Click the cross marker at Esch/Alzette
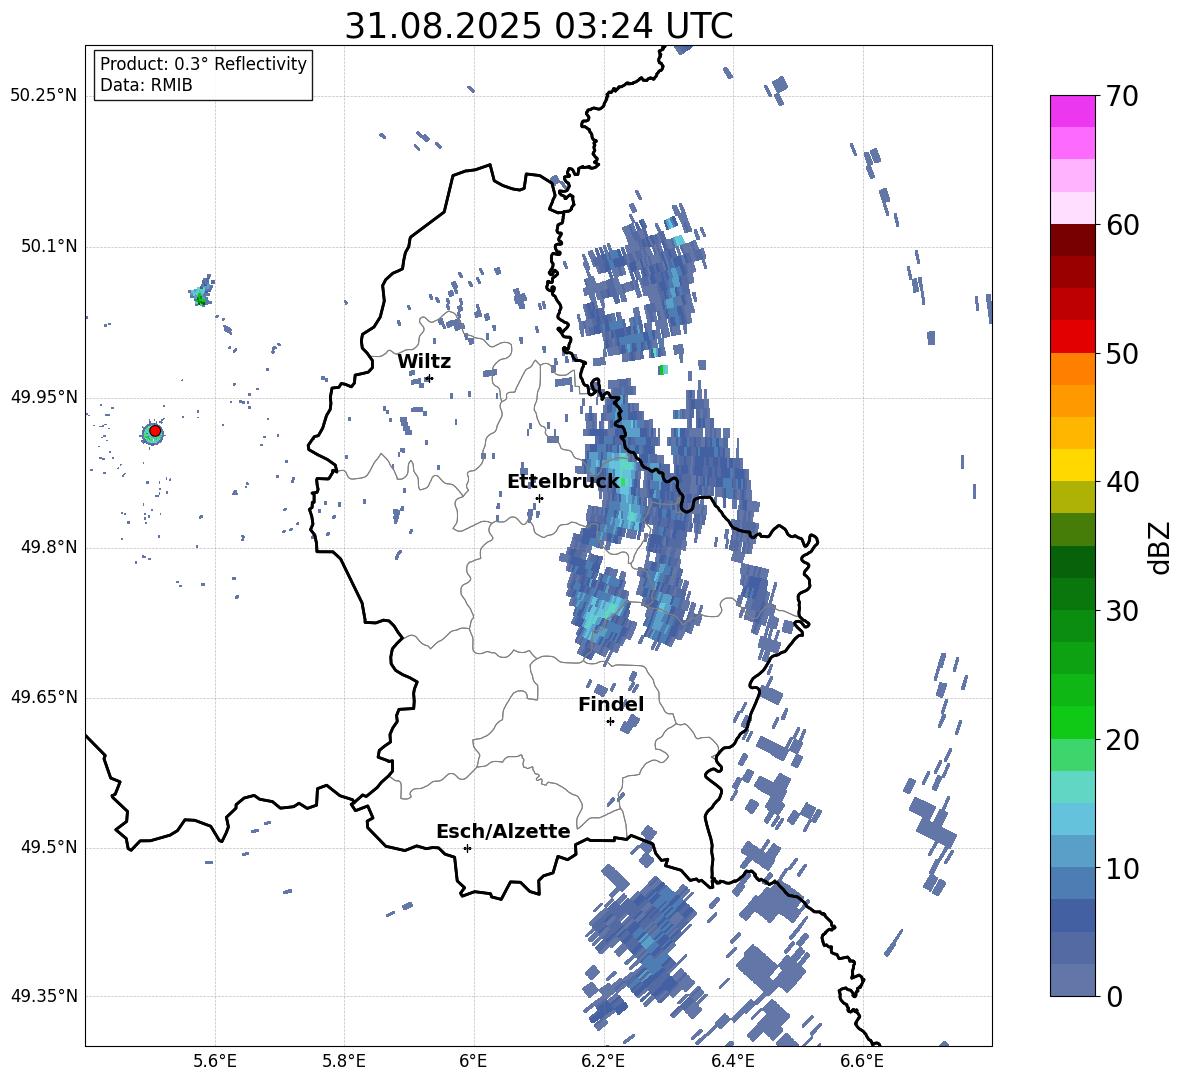 point(467,848)
